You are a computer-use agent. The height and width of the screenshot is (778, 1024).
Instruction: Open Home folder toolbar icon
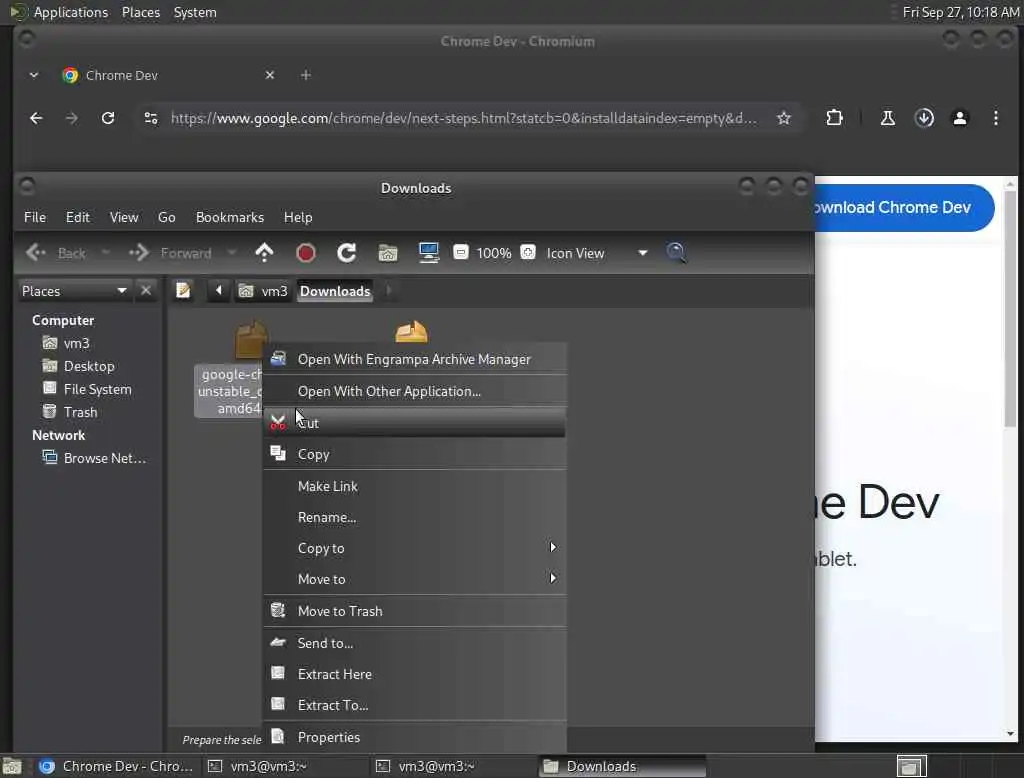click(x=388, y=253)
